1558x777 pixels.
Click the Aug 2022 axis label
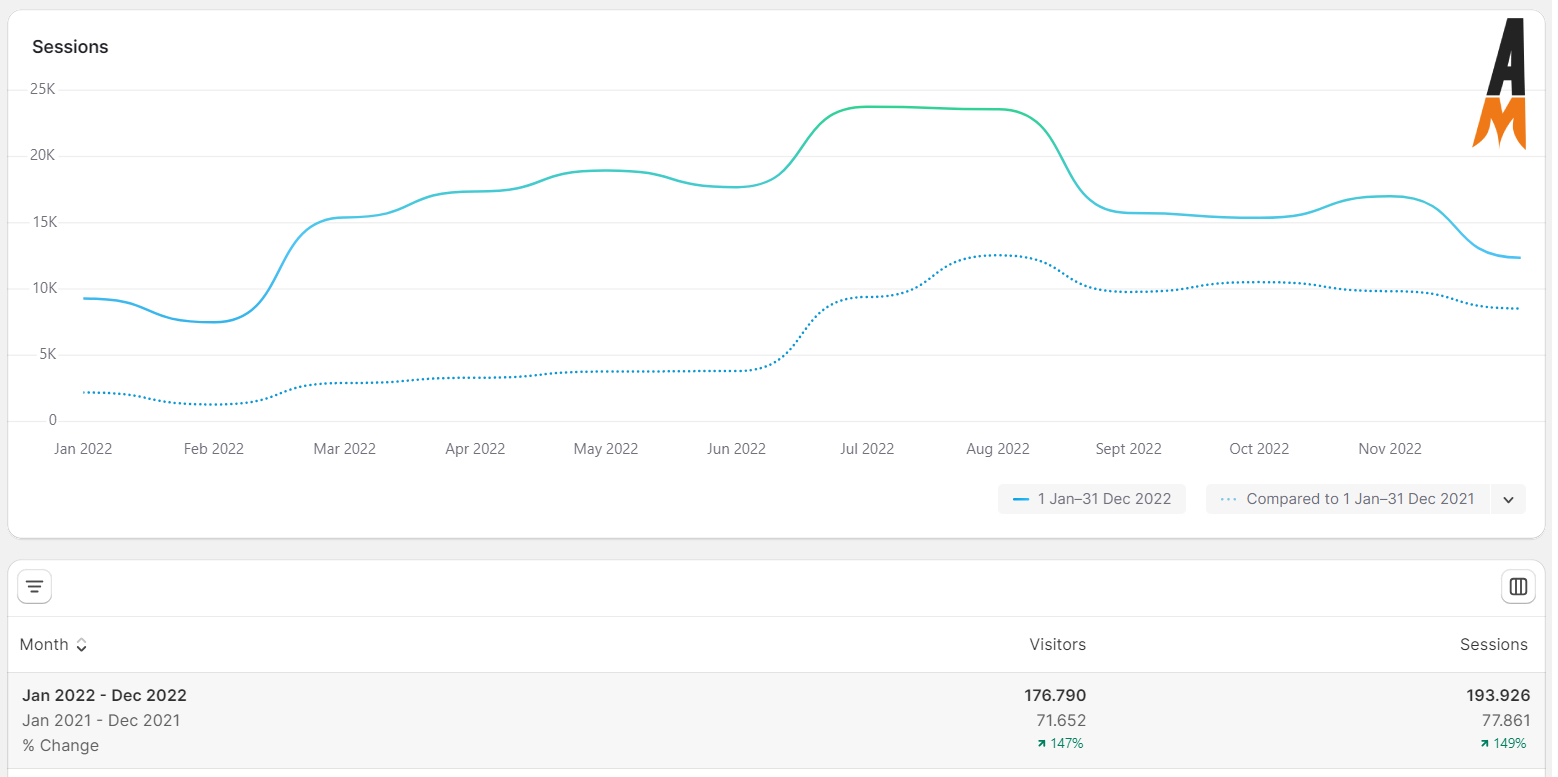tap(998, 449)
